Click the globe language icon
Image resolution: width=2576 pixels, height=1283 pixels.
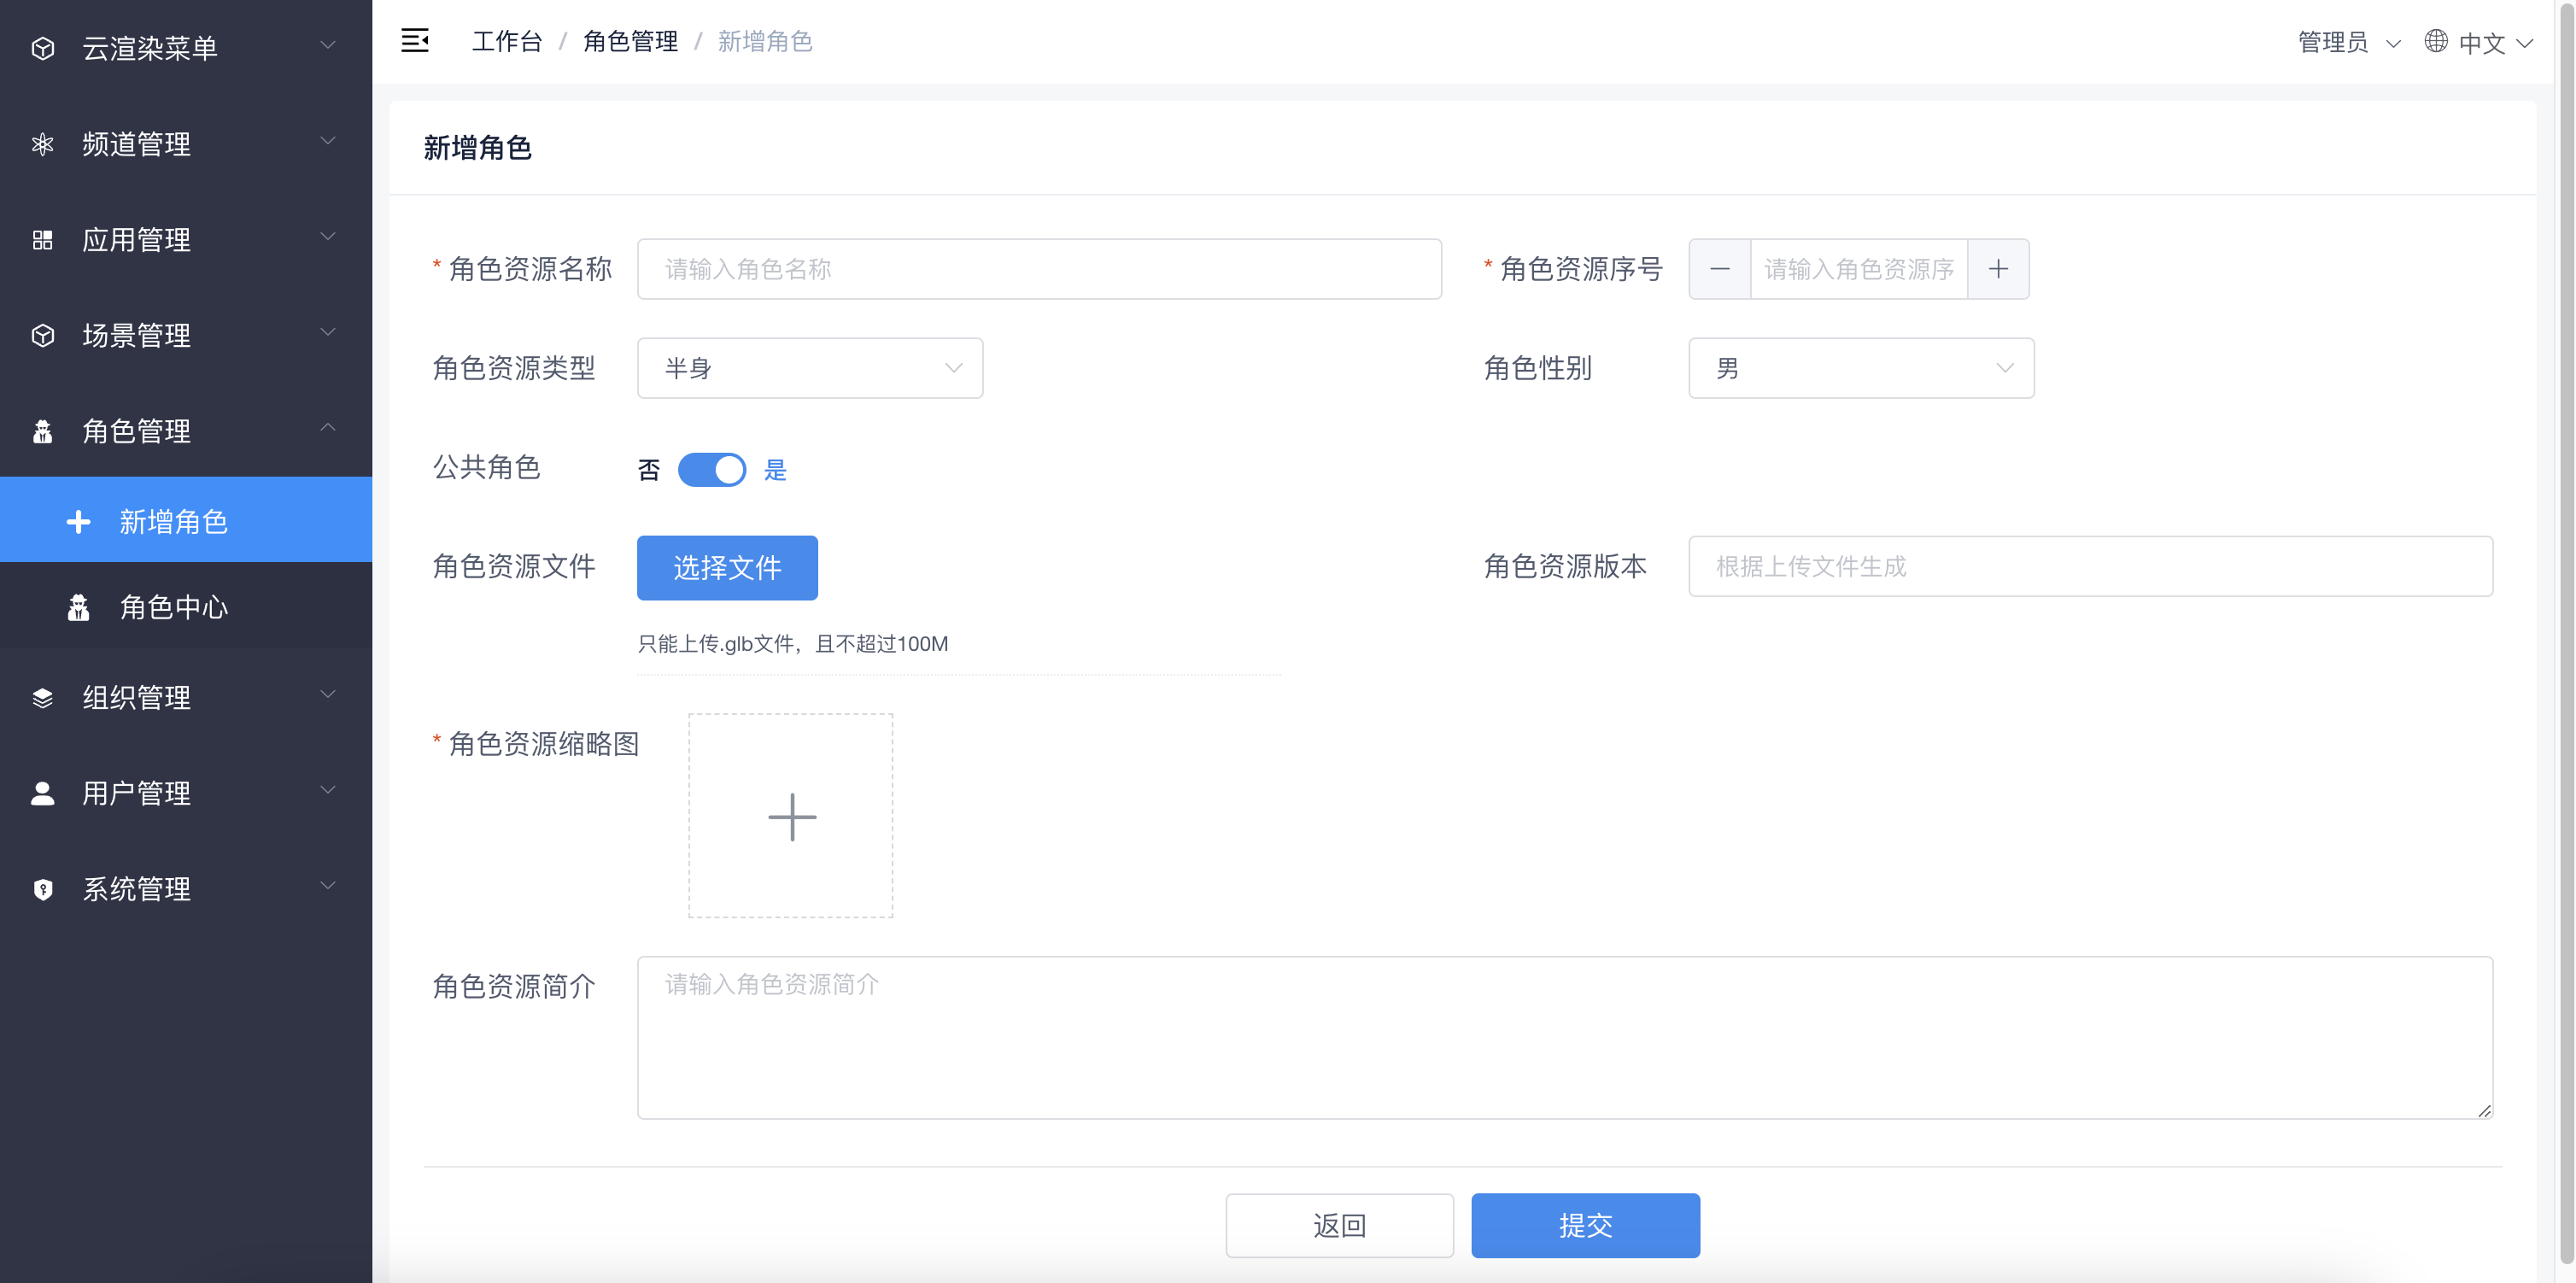click(2436, 41)
